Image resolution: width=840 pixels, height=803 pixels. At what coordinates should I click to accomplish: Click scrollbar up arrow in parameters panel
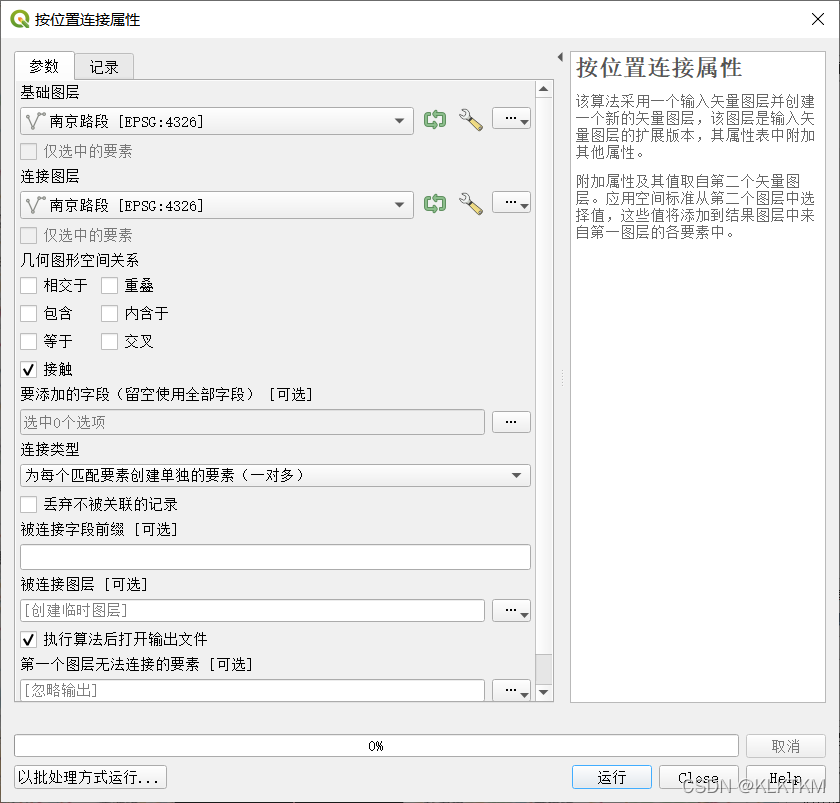tap(544, 89)
